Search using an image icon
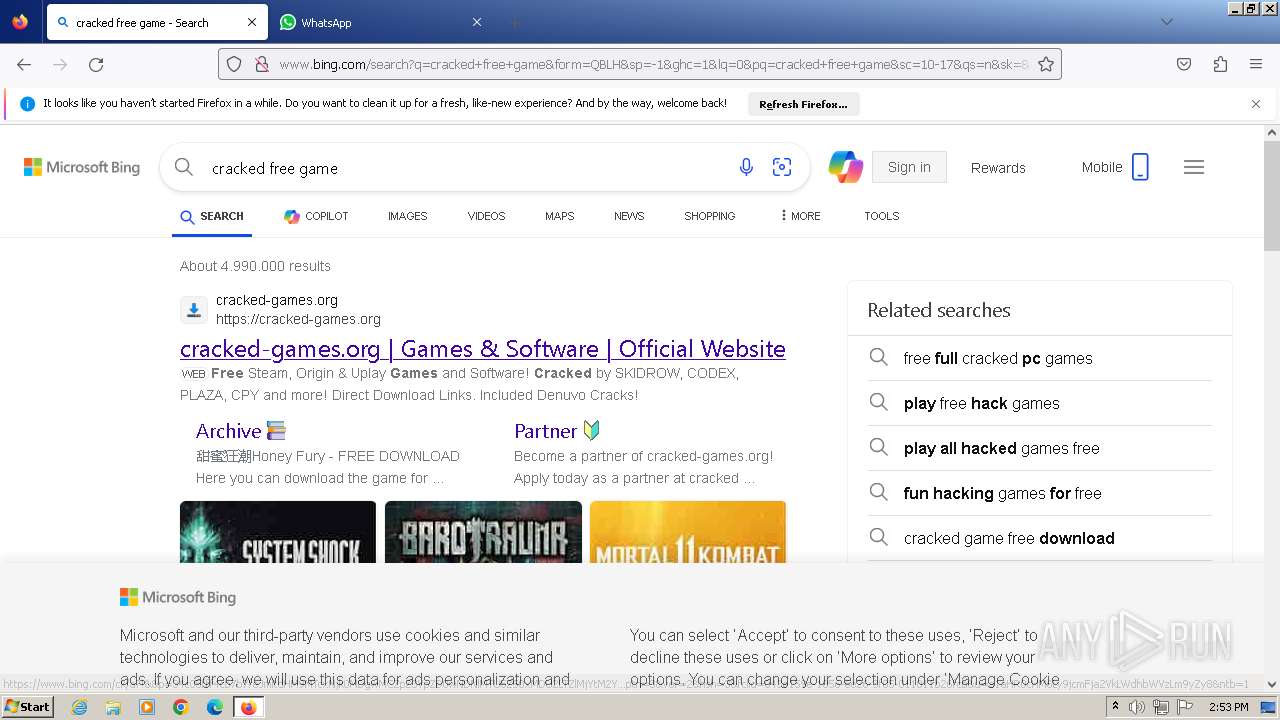Viewport: 1280px width, 720px height. click(782, 167)
